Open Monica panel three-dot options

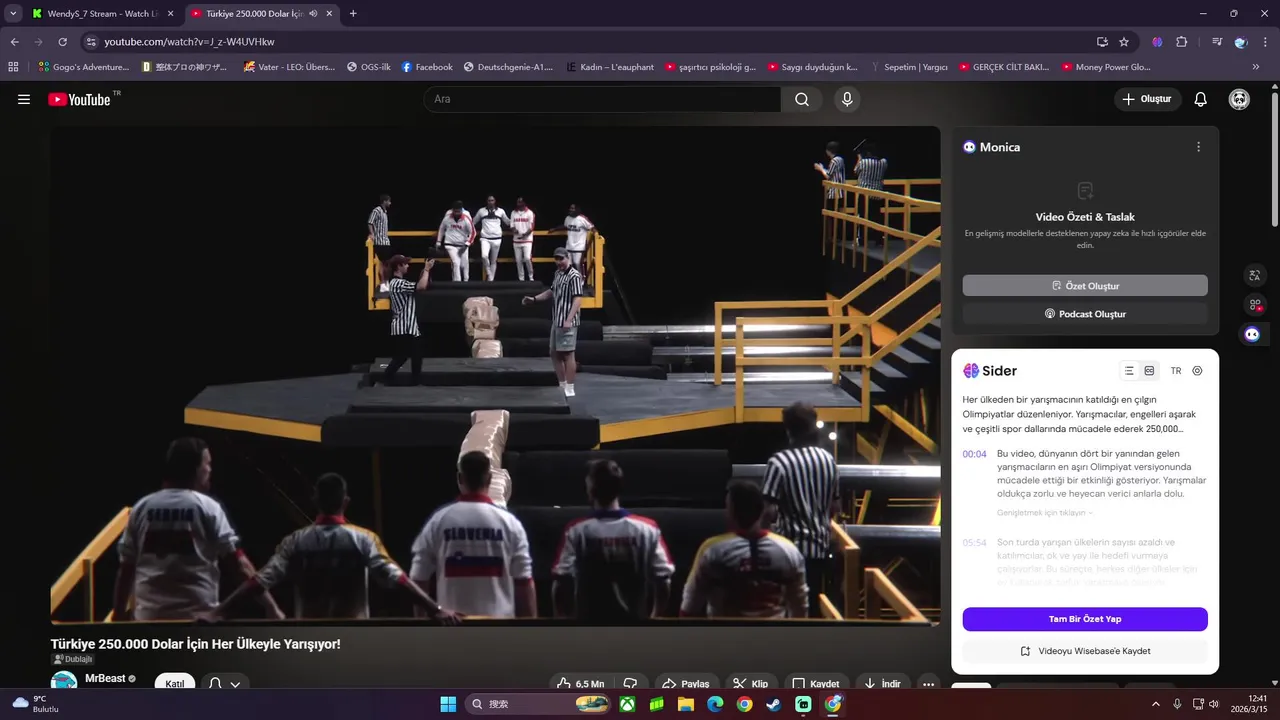1199,147
